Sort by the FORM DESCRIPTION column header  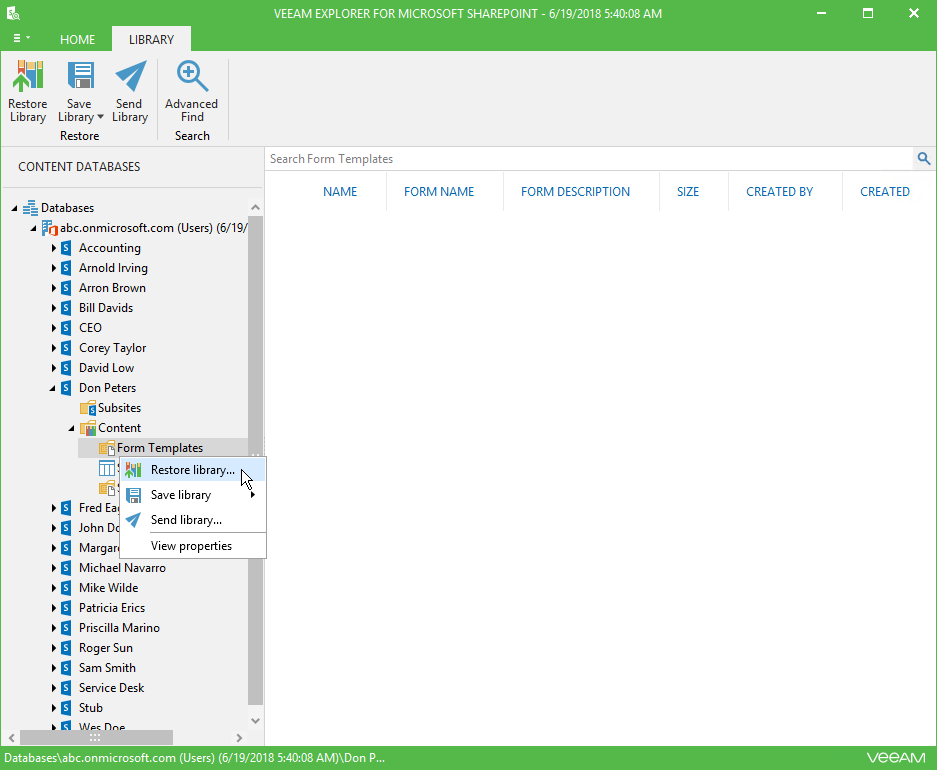click(575, 192)
